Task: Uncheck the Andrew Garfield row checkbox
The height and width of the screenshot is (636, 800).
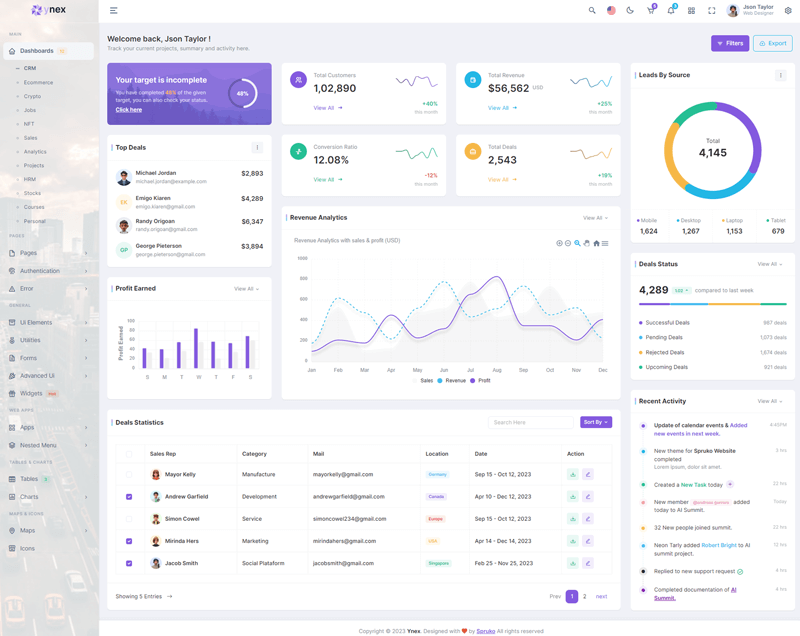Action: 129,497
